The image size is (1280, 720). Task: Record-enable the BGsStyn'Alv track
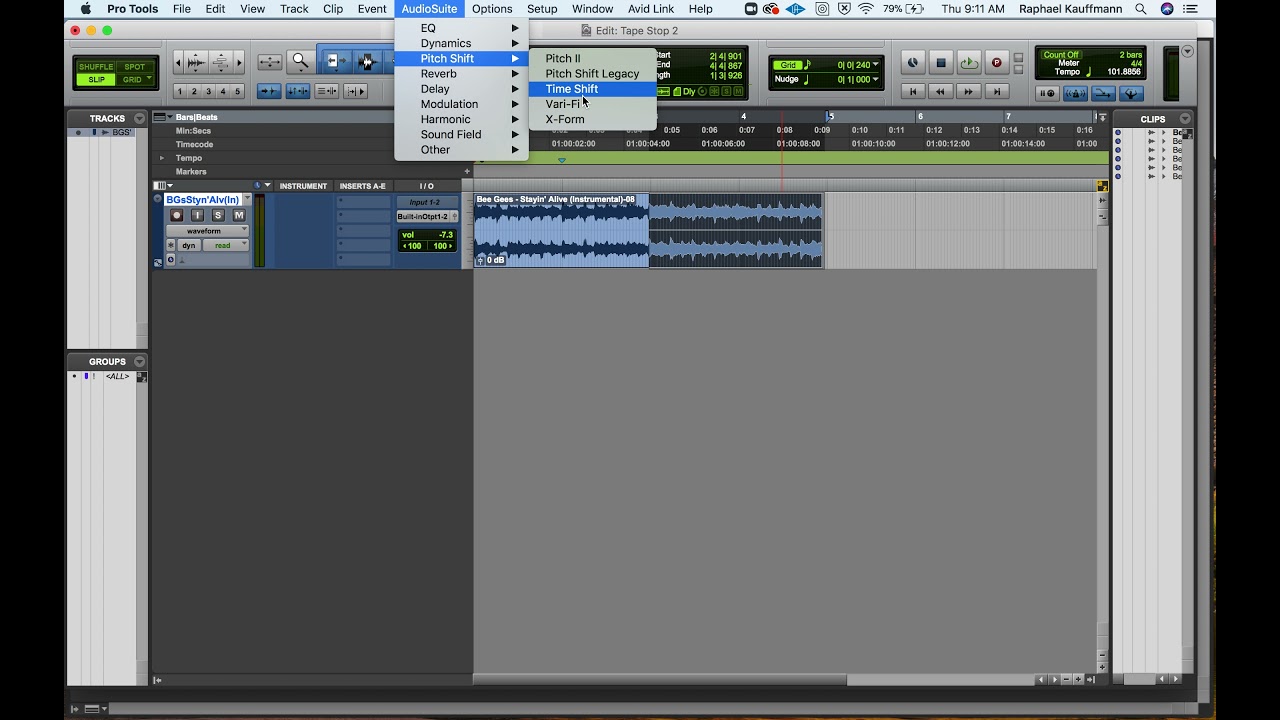click(x=177, y=215)
